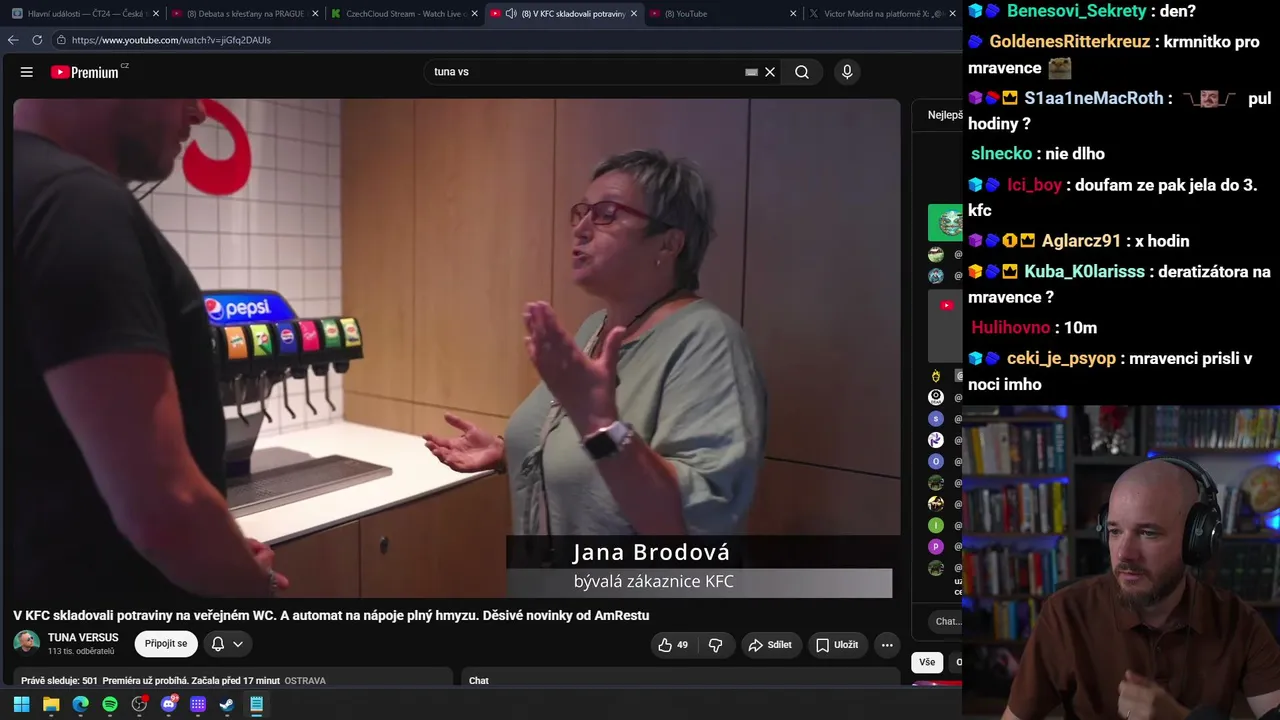The width and height of the screenshot is (1280, 720).
Task: Click username 'S1aa1neMacRoth' in stream chat
Action: [x=1093, y=98]
